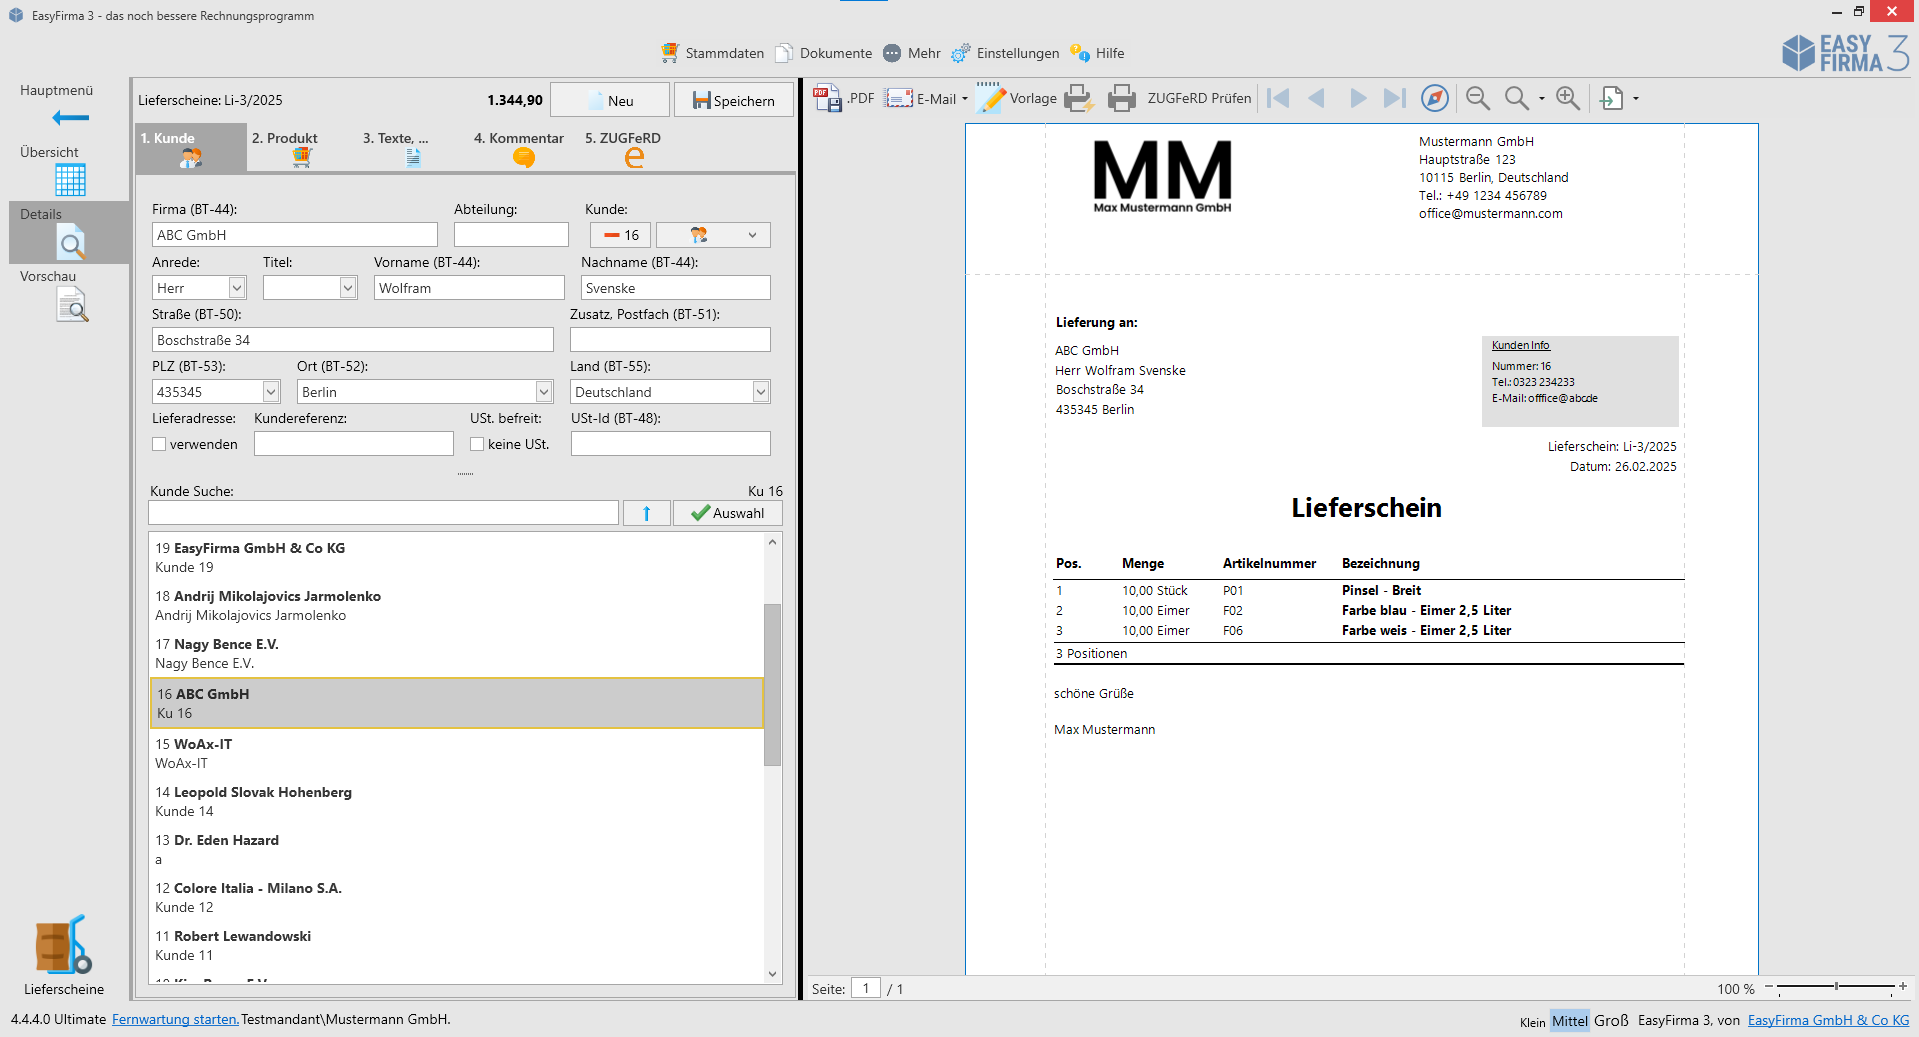Viewport: 1919px width, 1037px height.
Task: Confirm customer with Auswahl button
Action: [x=728, y=513]
